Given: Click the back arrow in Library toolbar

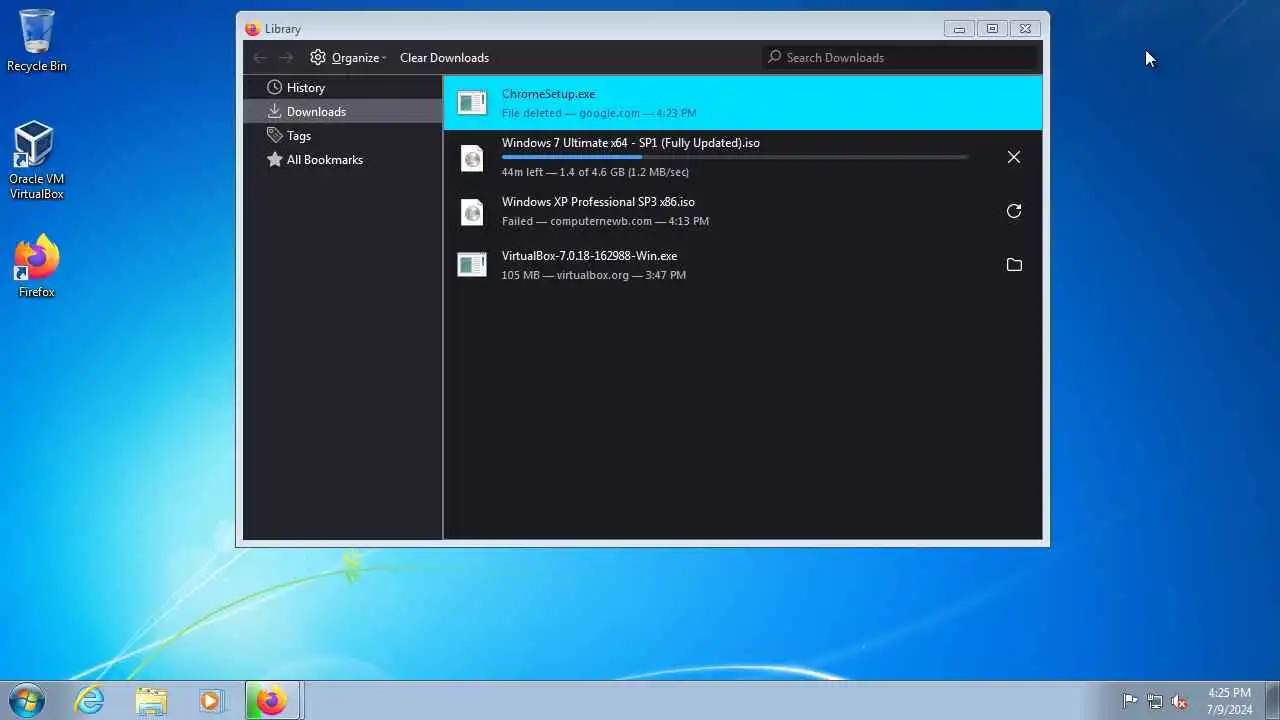Looking at the screenshot, I should click(x=260, y=58).
